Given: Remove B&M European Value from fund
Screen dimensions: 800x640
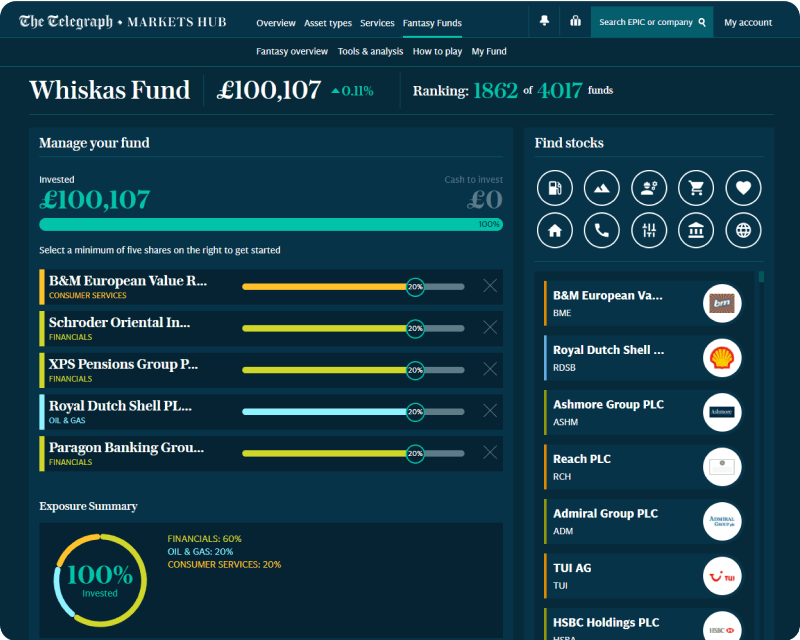Looking at the screenshot, I should [x=490, y=286].
